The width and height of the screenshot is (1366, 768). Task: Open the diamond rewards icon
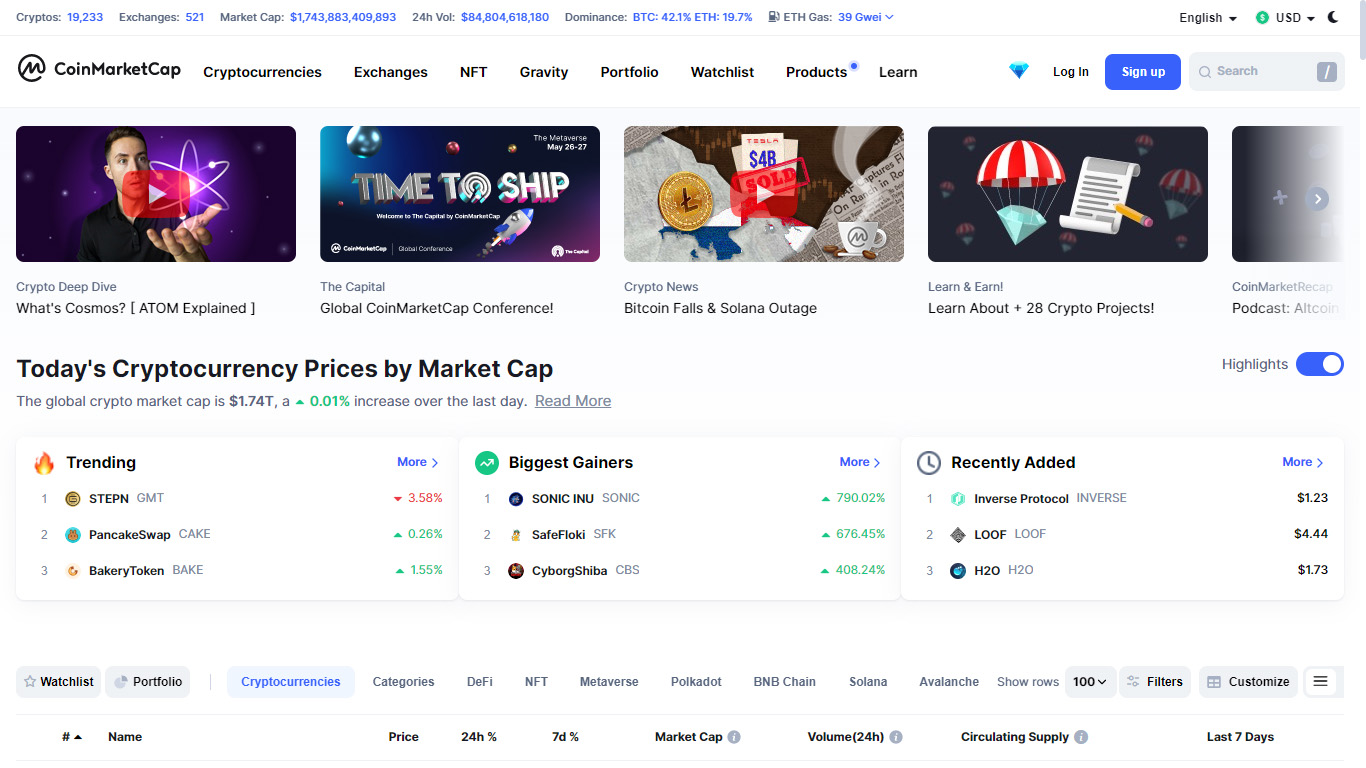click(x=1019, y=71)
